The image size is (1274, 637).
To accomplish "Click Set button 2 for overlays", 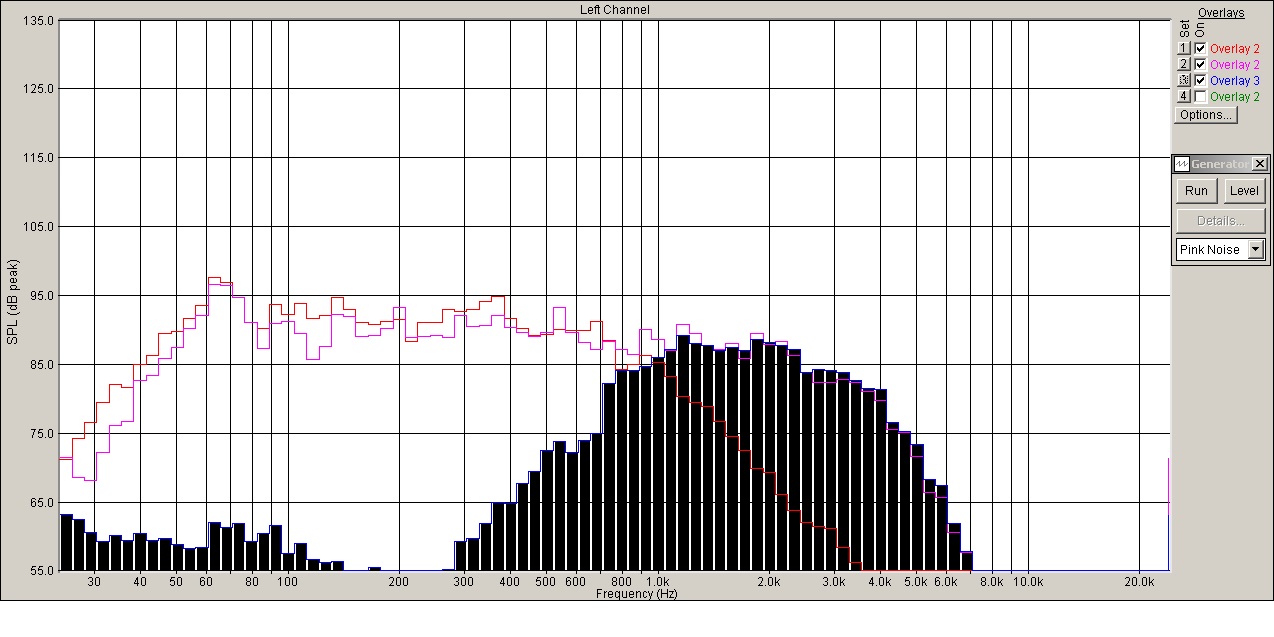I will coord(1184,64).
